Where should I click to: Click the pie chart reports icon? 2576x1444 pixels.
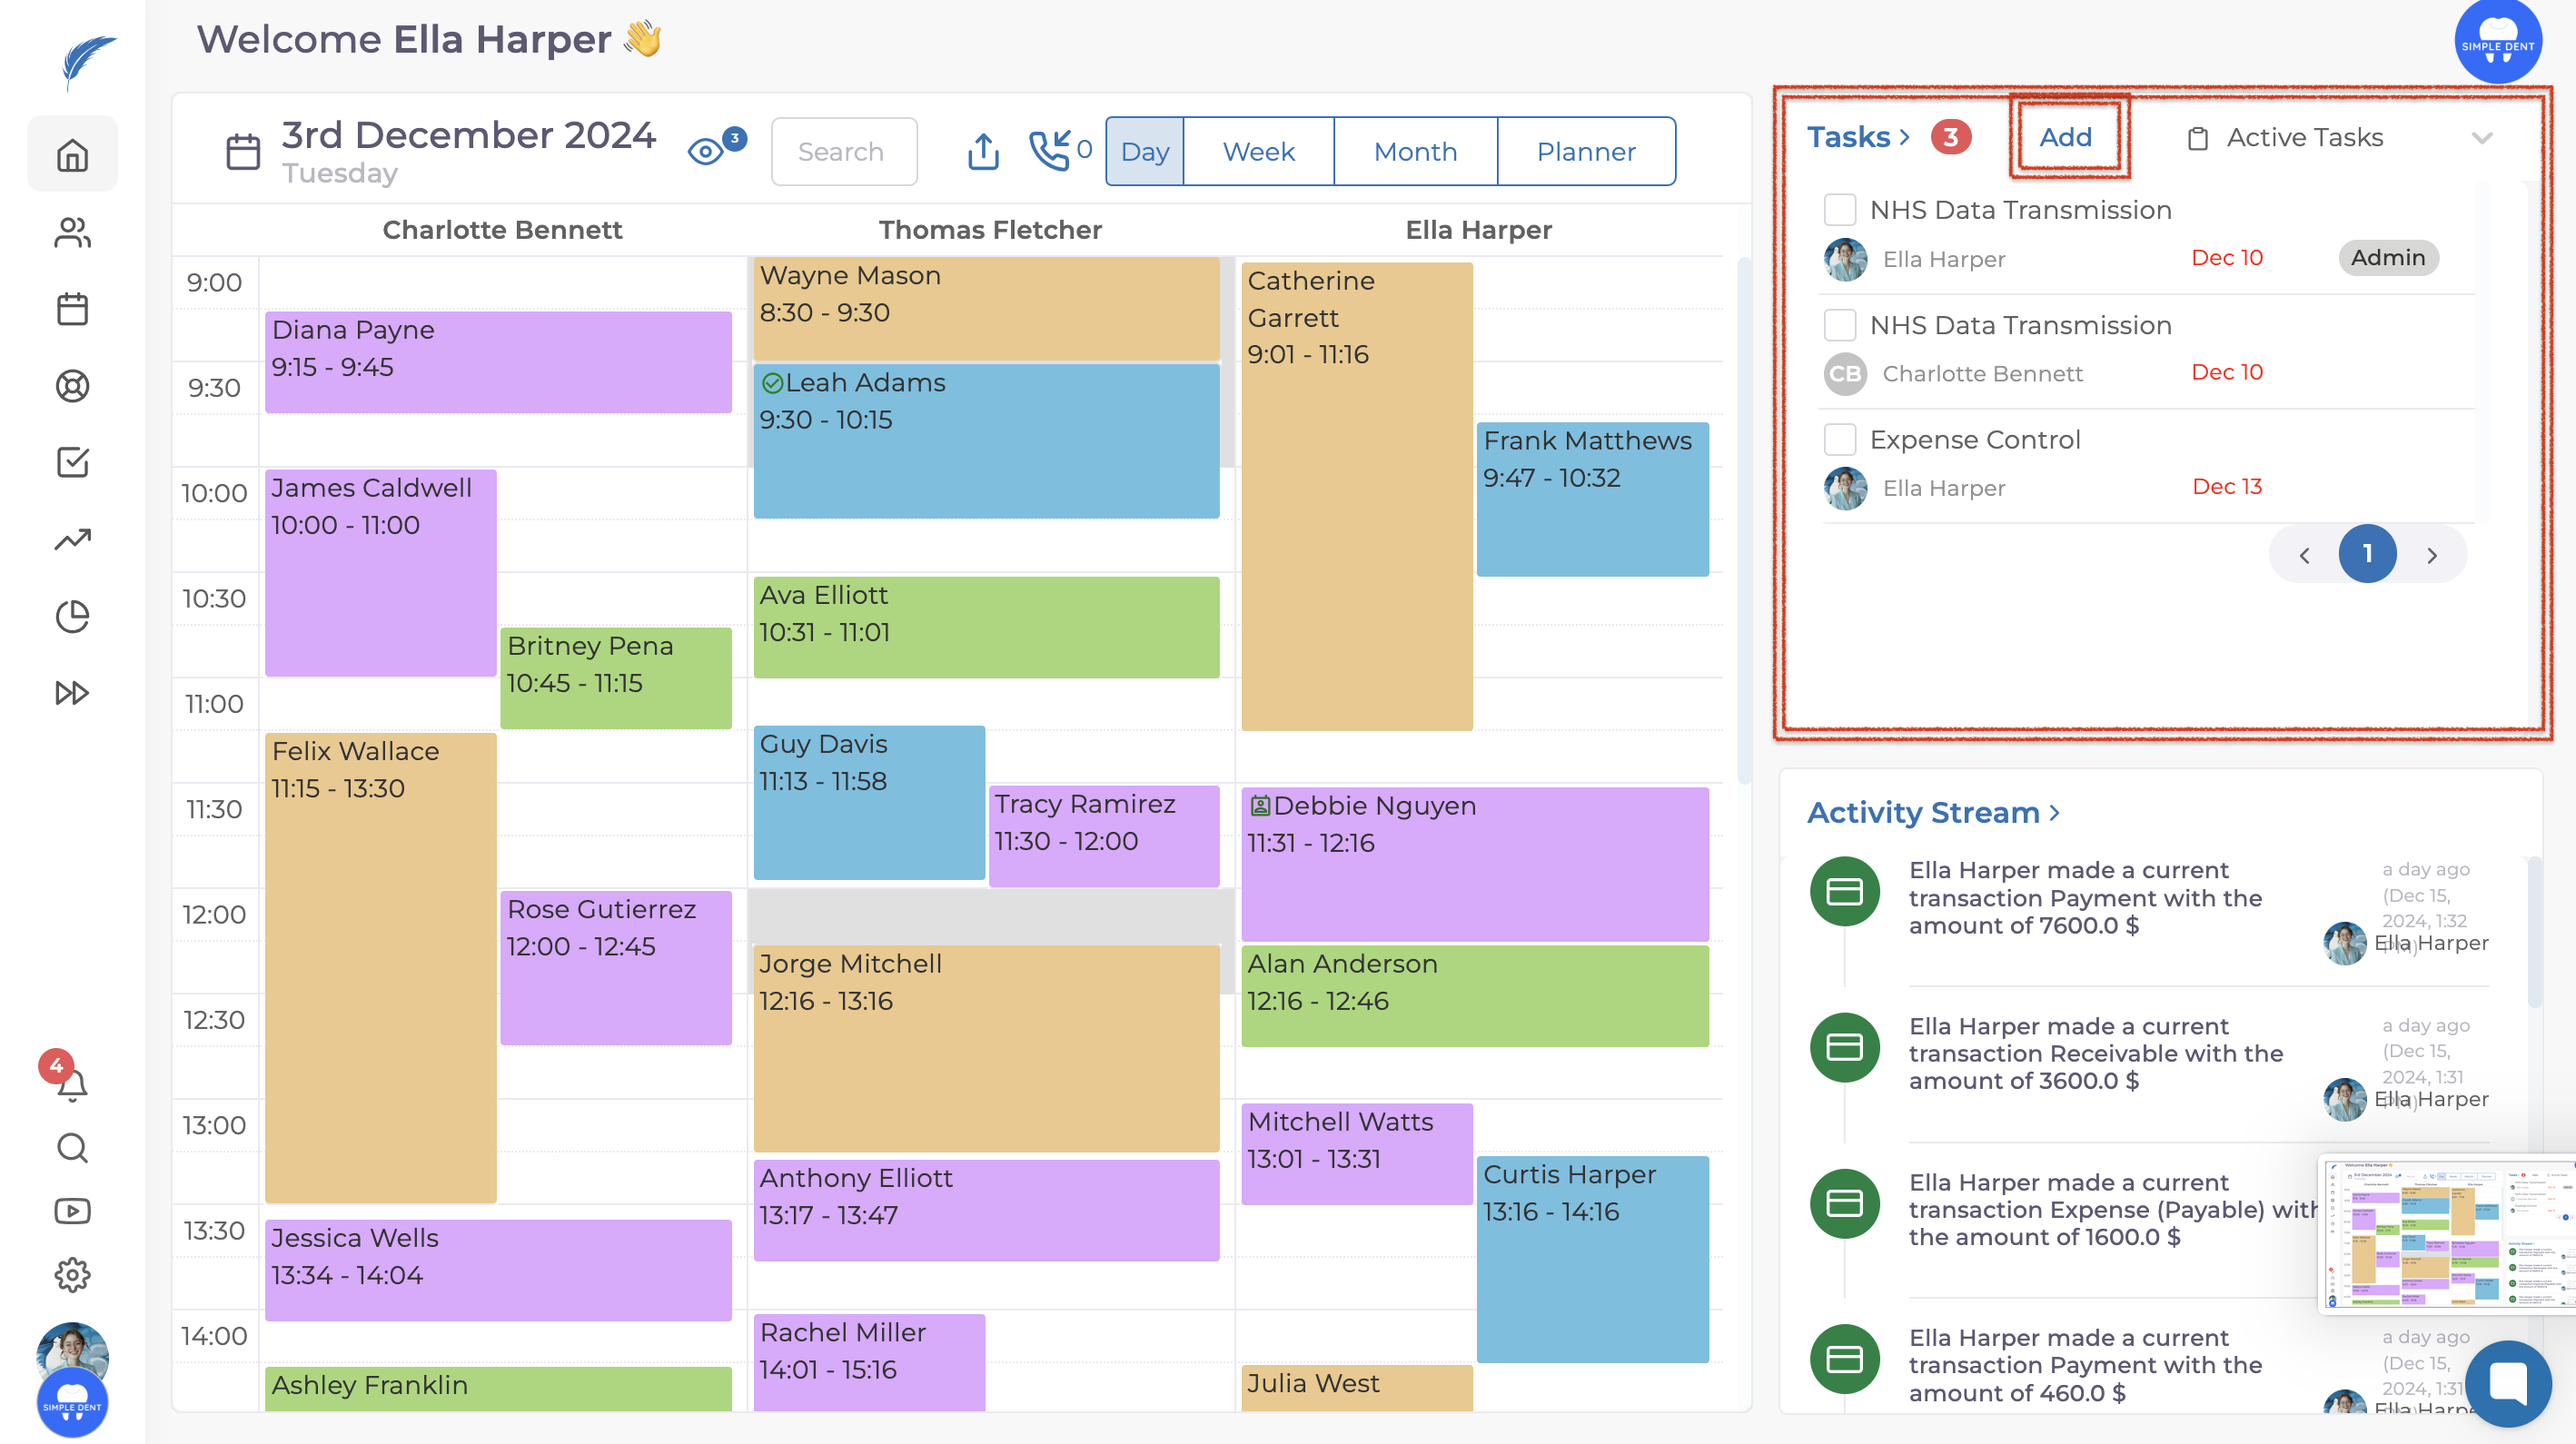[x=72, y=616]
